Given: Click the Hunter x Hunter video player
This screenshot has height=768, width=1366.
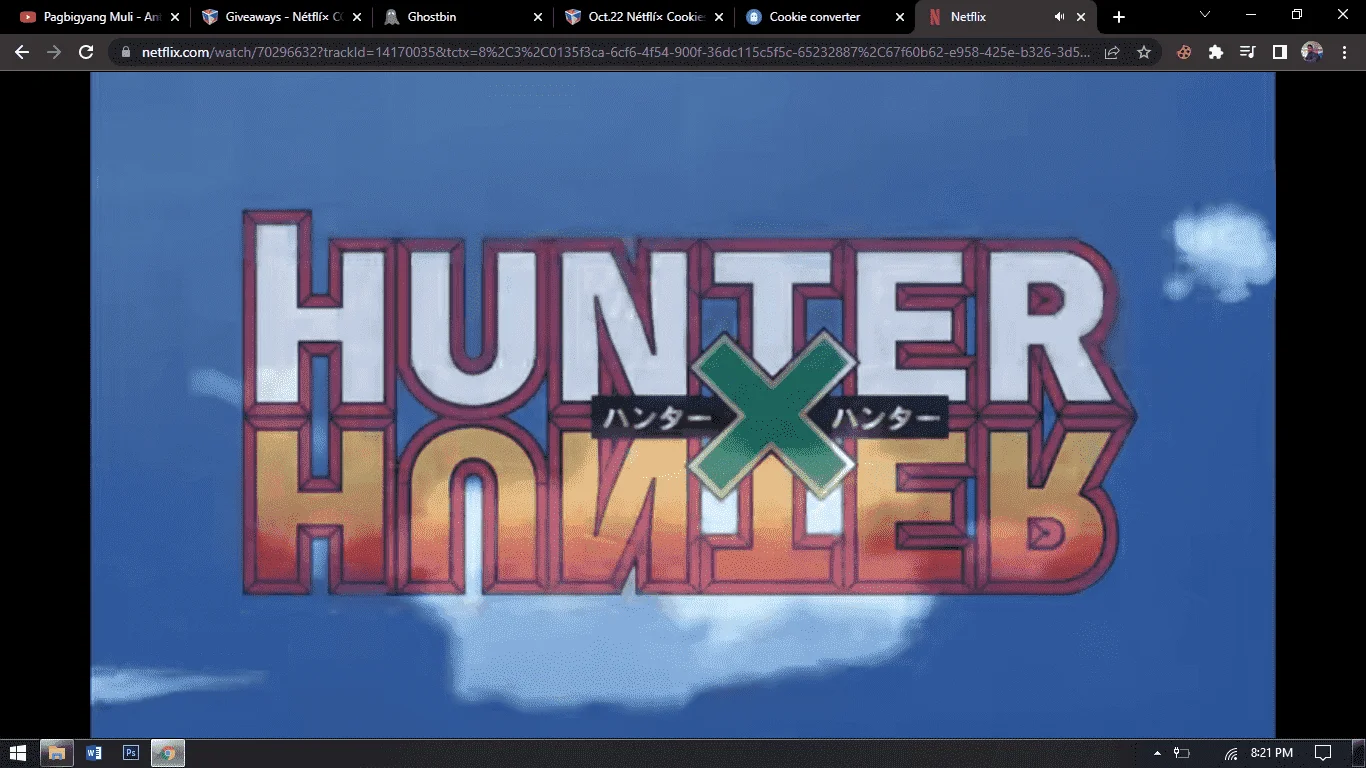Looking at the screenshot, I should coord(683,404).
